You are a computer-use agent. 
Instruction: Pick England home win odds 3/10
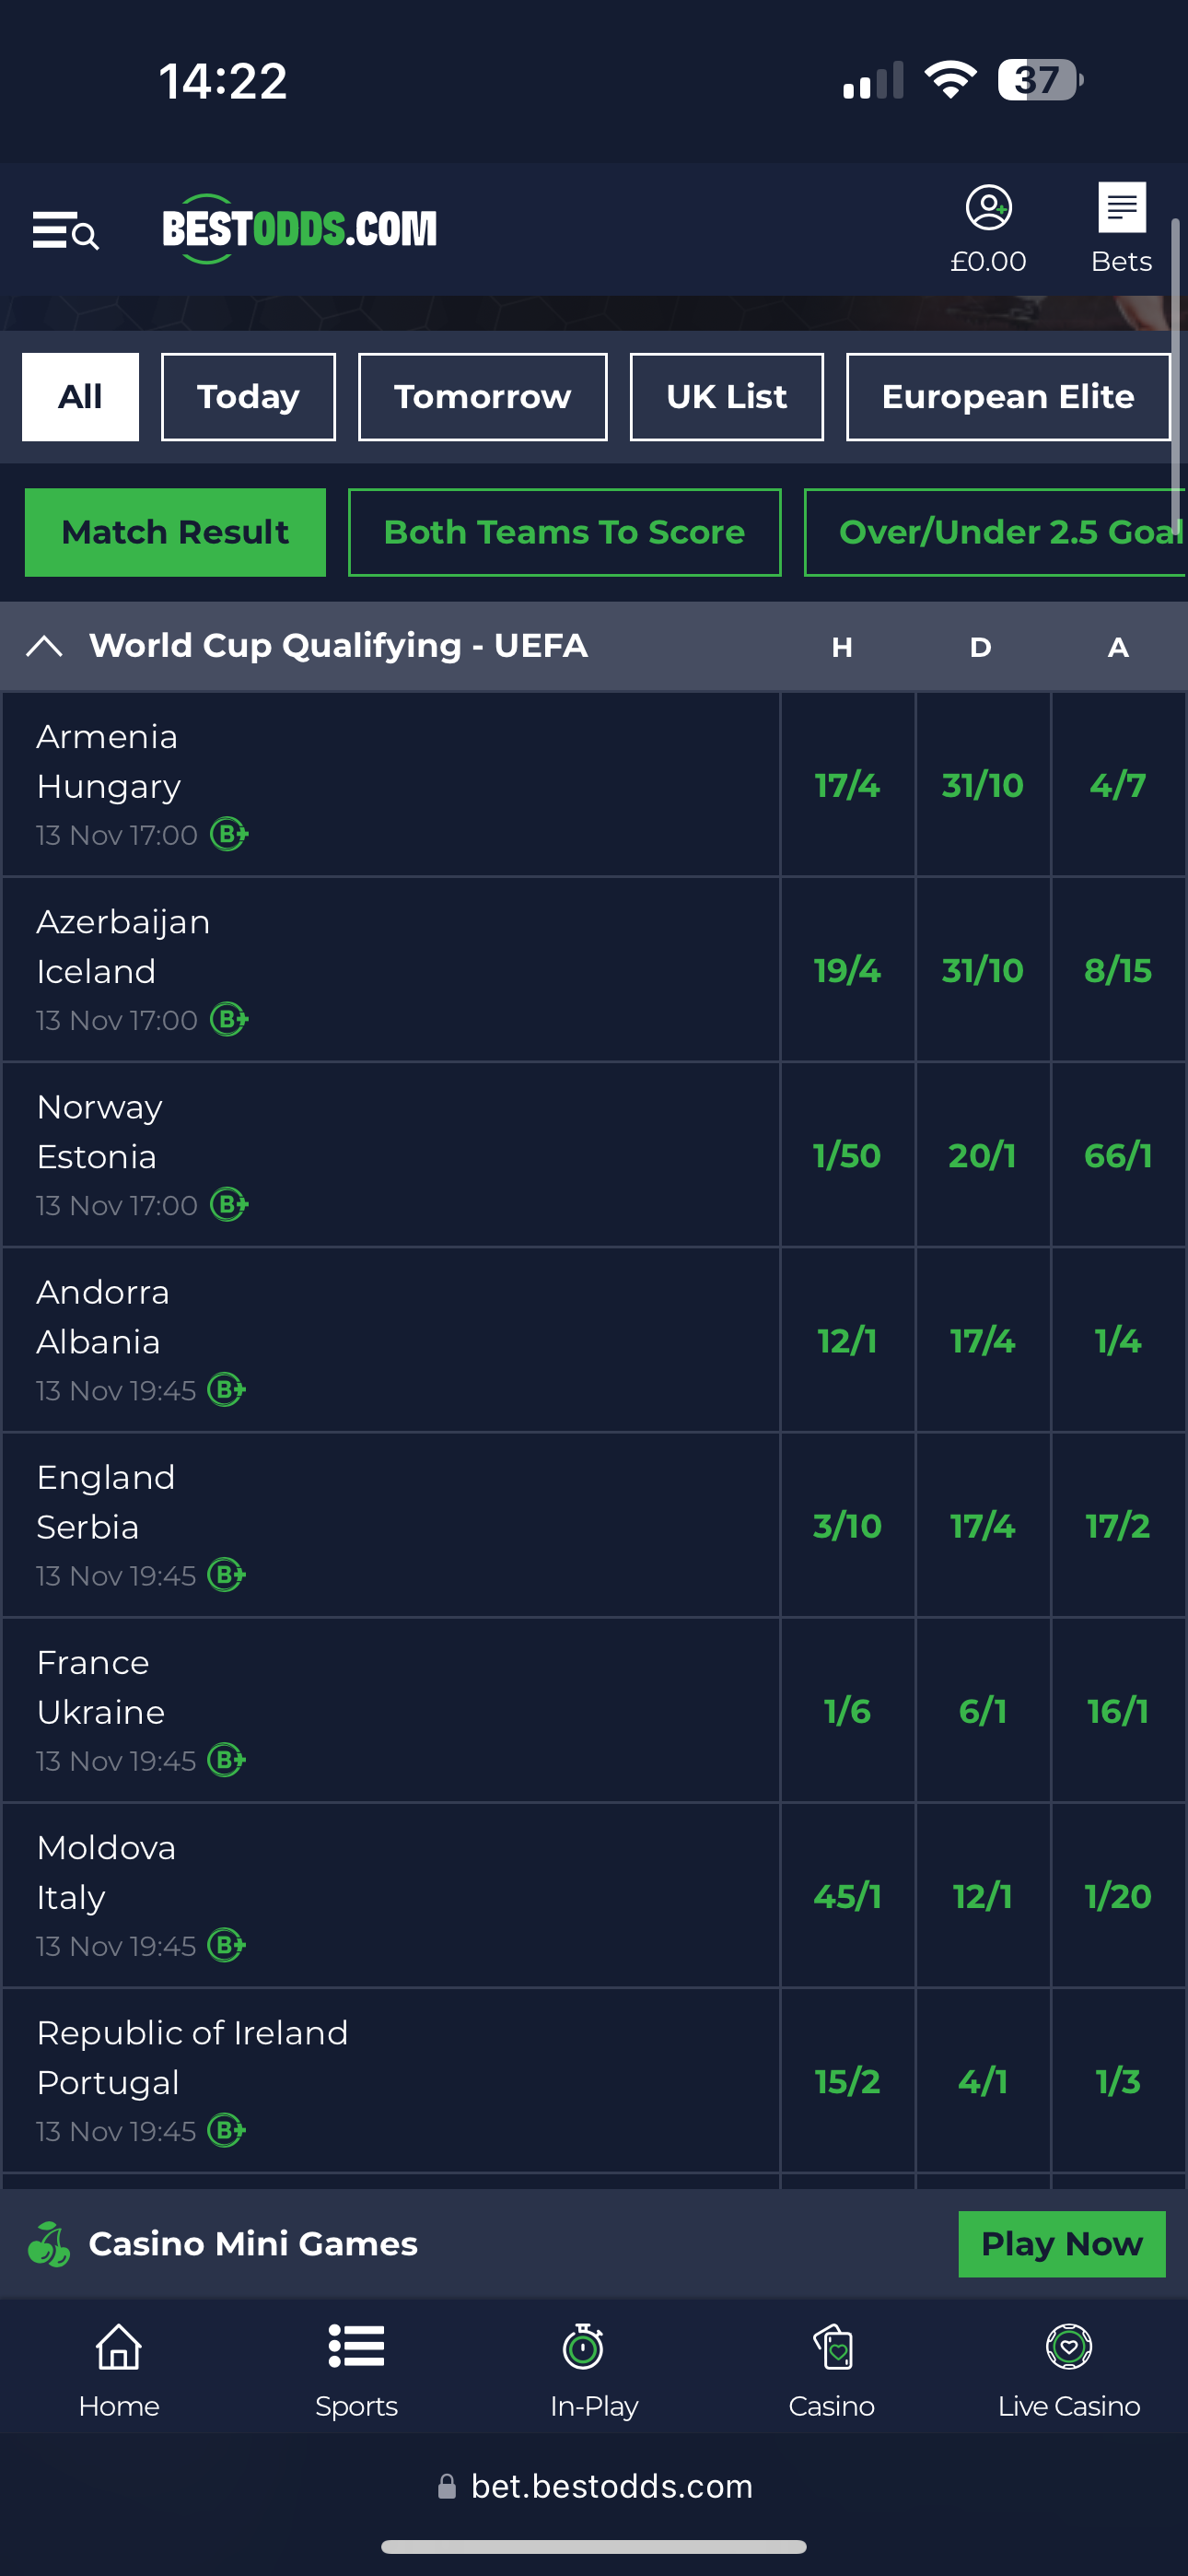tap(847, 1526)
